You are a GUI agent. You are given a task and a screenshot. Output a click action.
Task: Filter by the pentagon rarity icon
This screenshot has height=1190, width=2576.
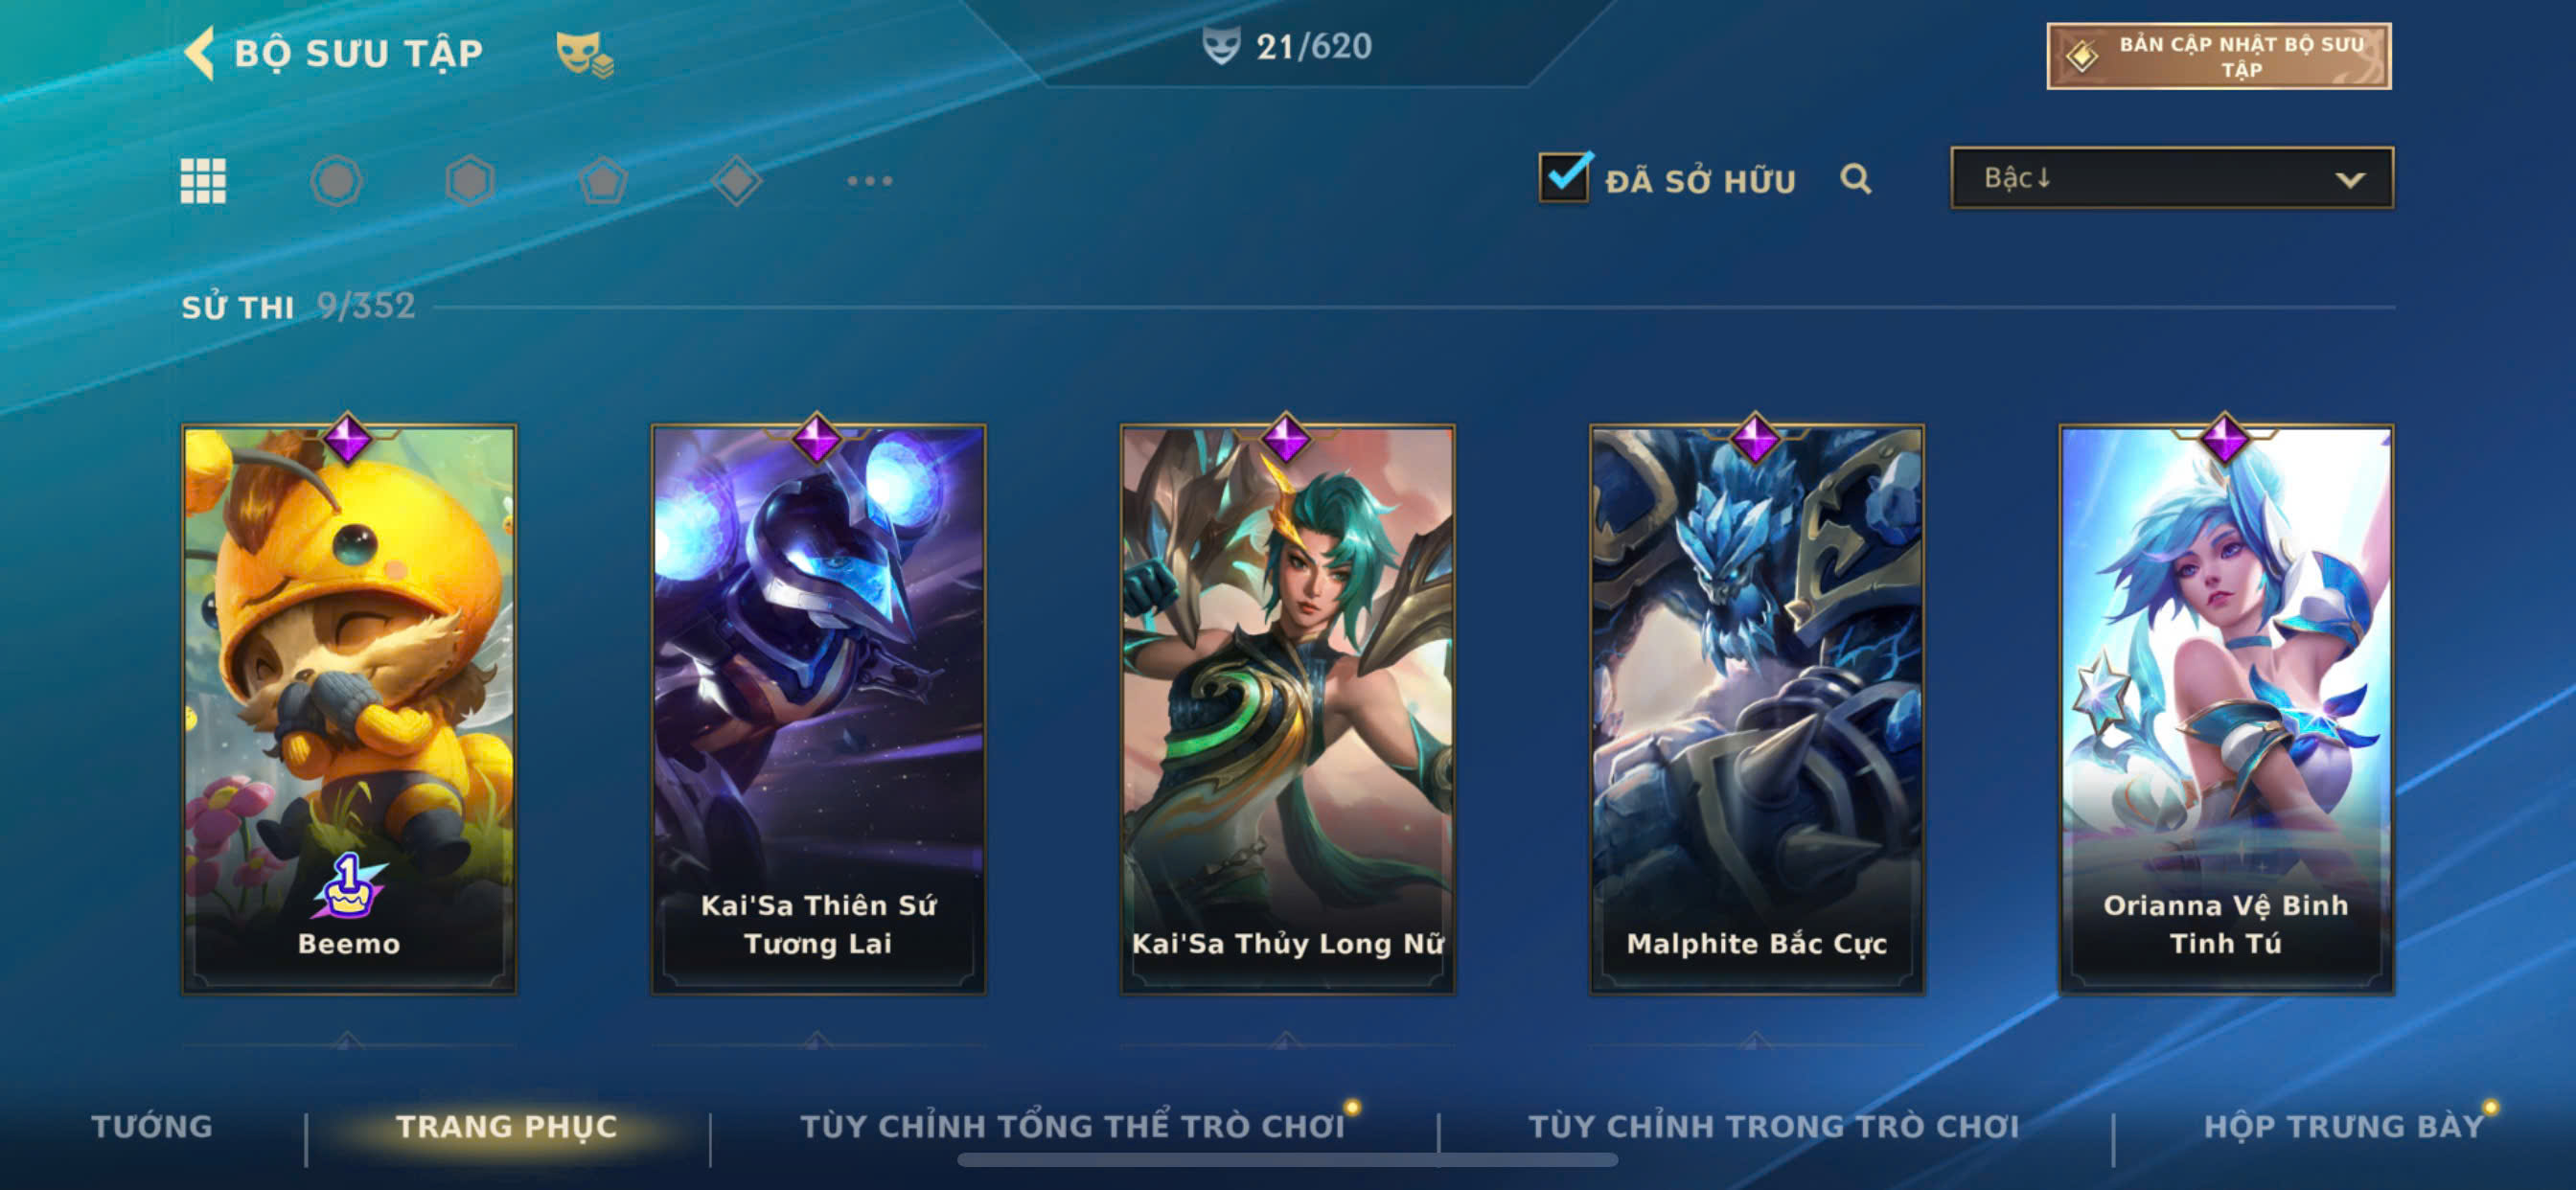coord(603,181)
